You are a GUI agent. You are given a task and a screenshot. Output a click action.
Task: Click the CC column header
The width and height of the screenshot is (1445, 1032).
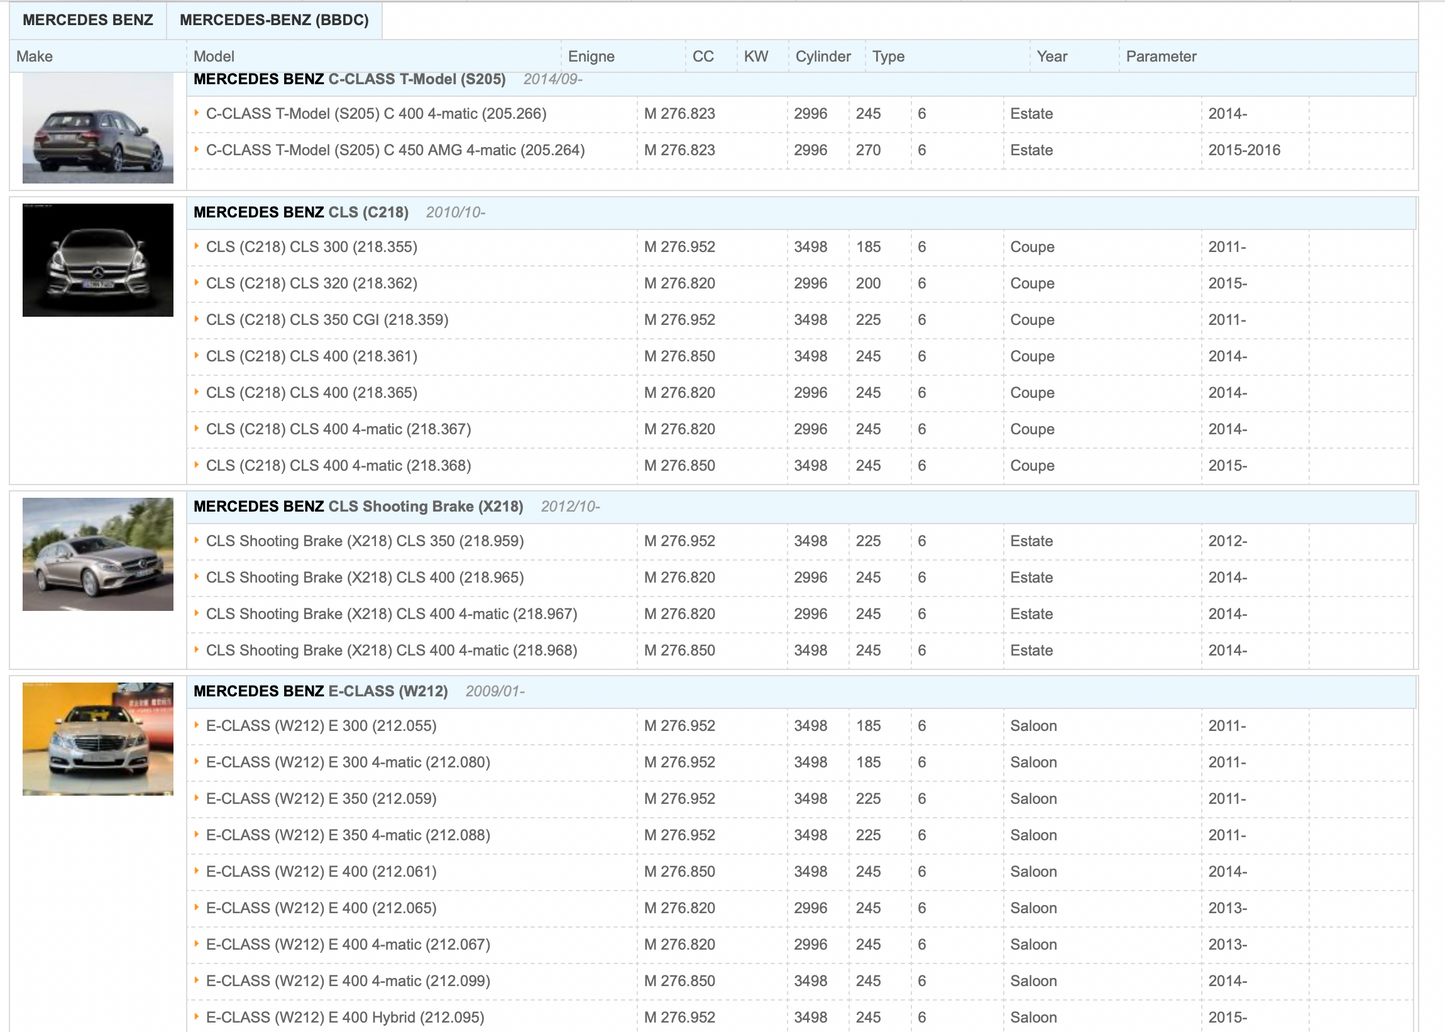coord(704,57)
